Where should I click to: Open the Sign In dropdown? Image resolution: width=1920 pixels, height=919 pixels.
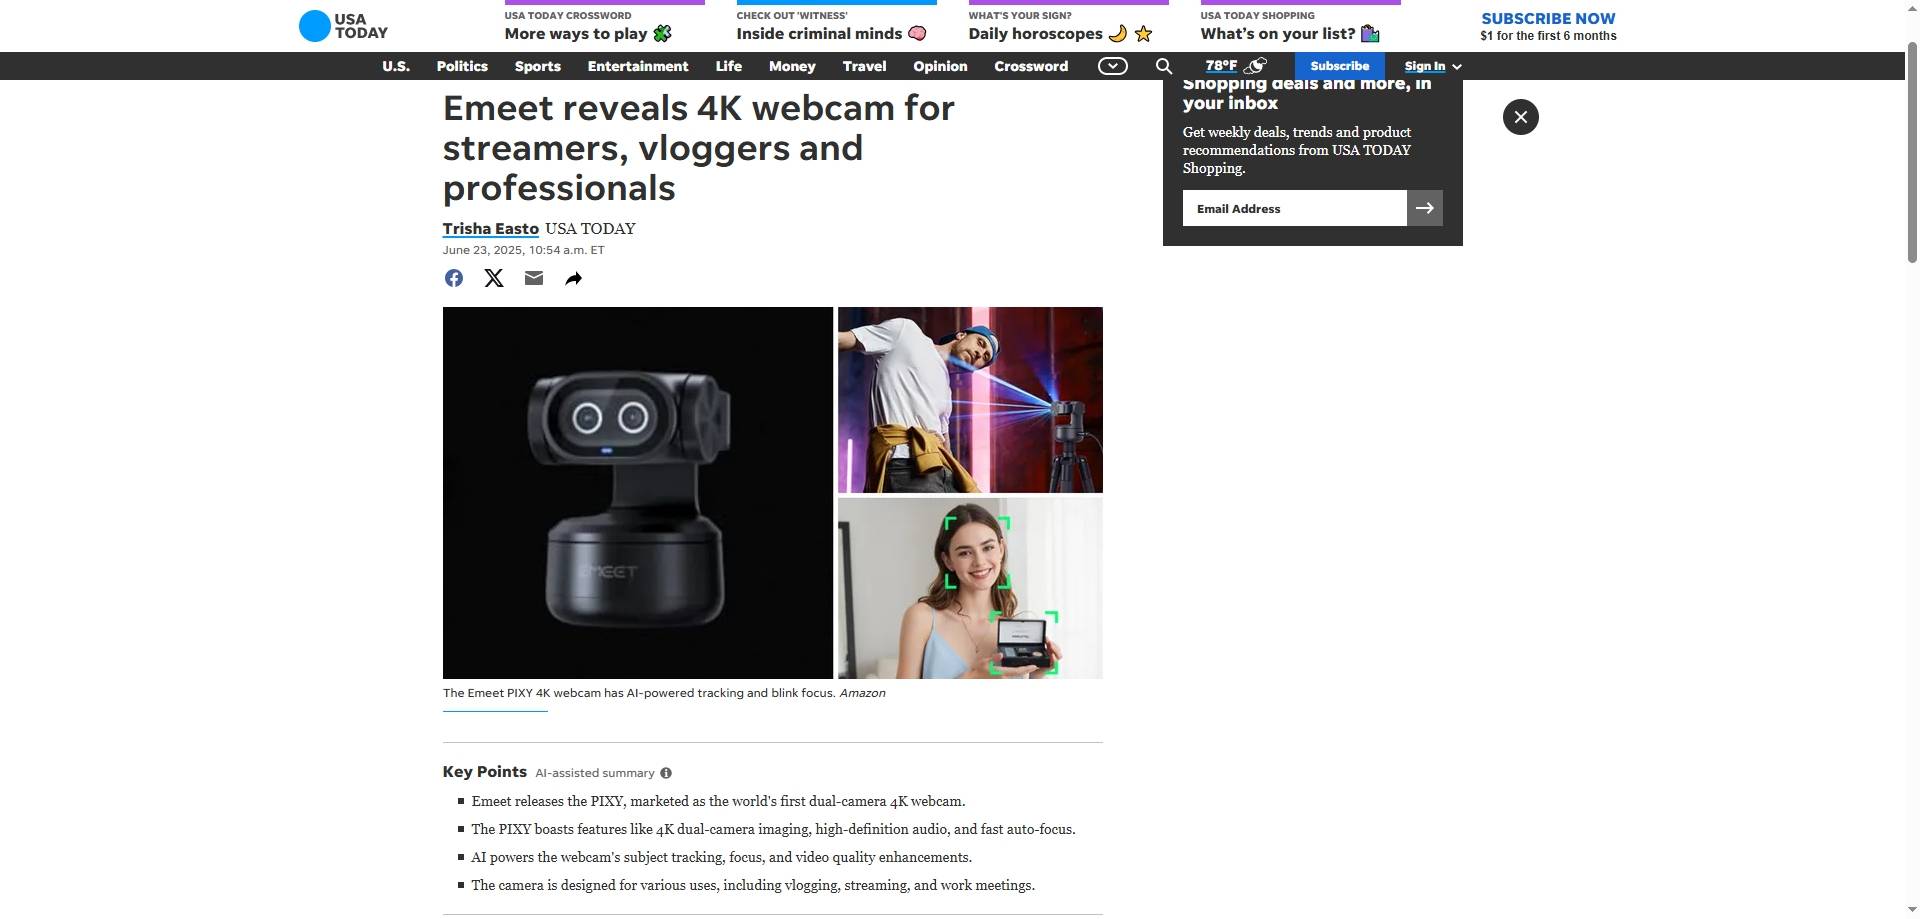[x=1432, y=66]
